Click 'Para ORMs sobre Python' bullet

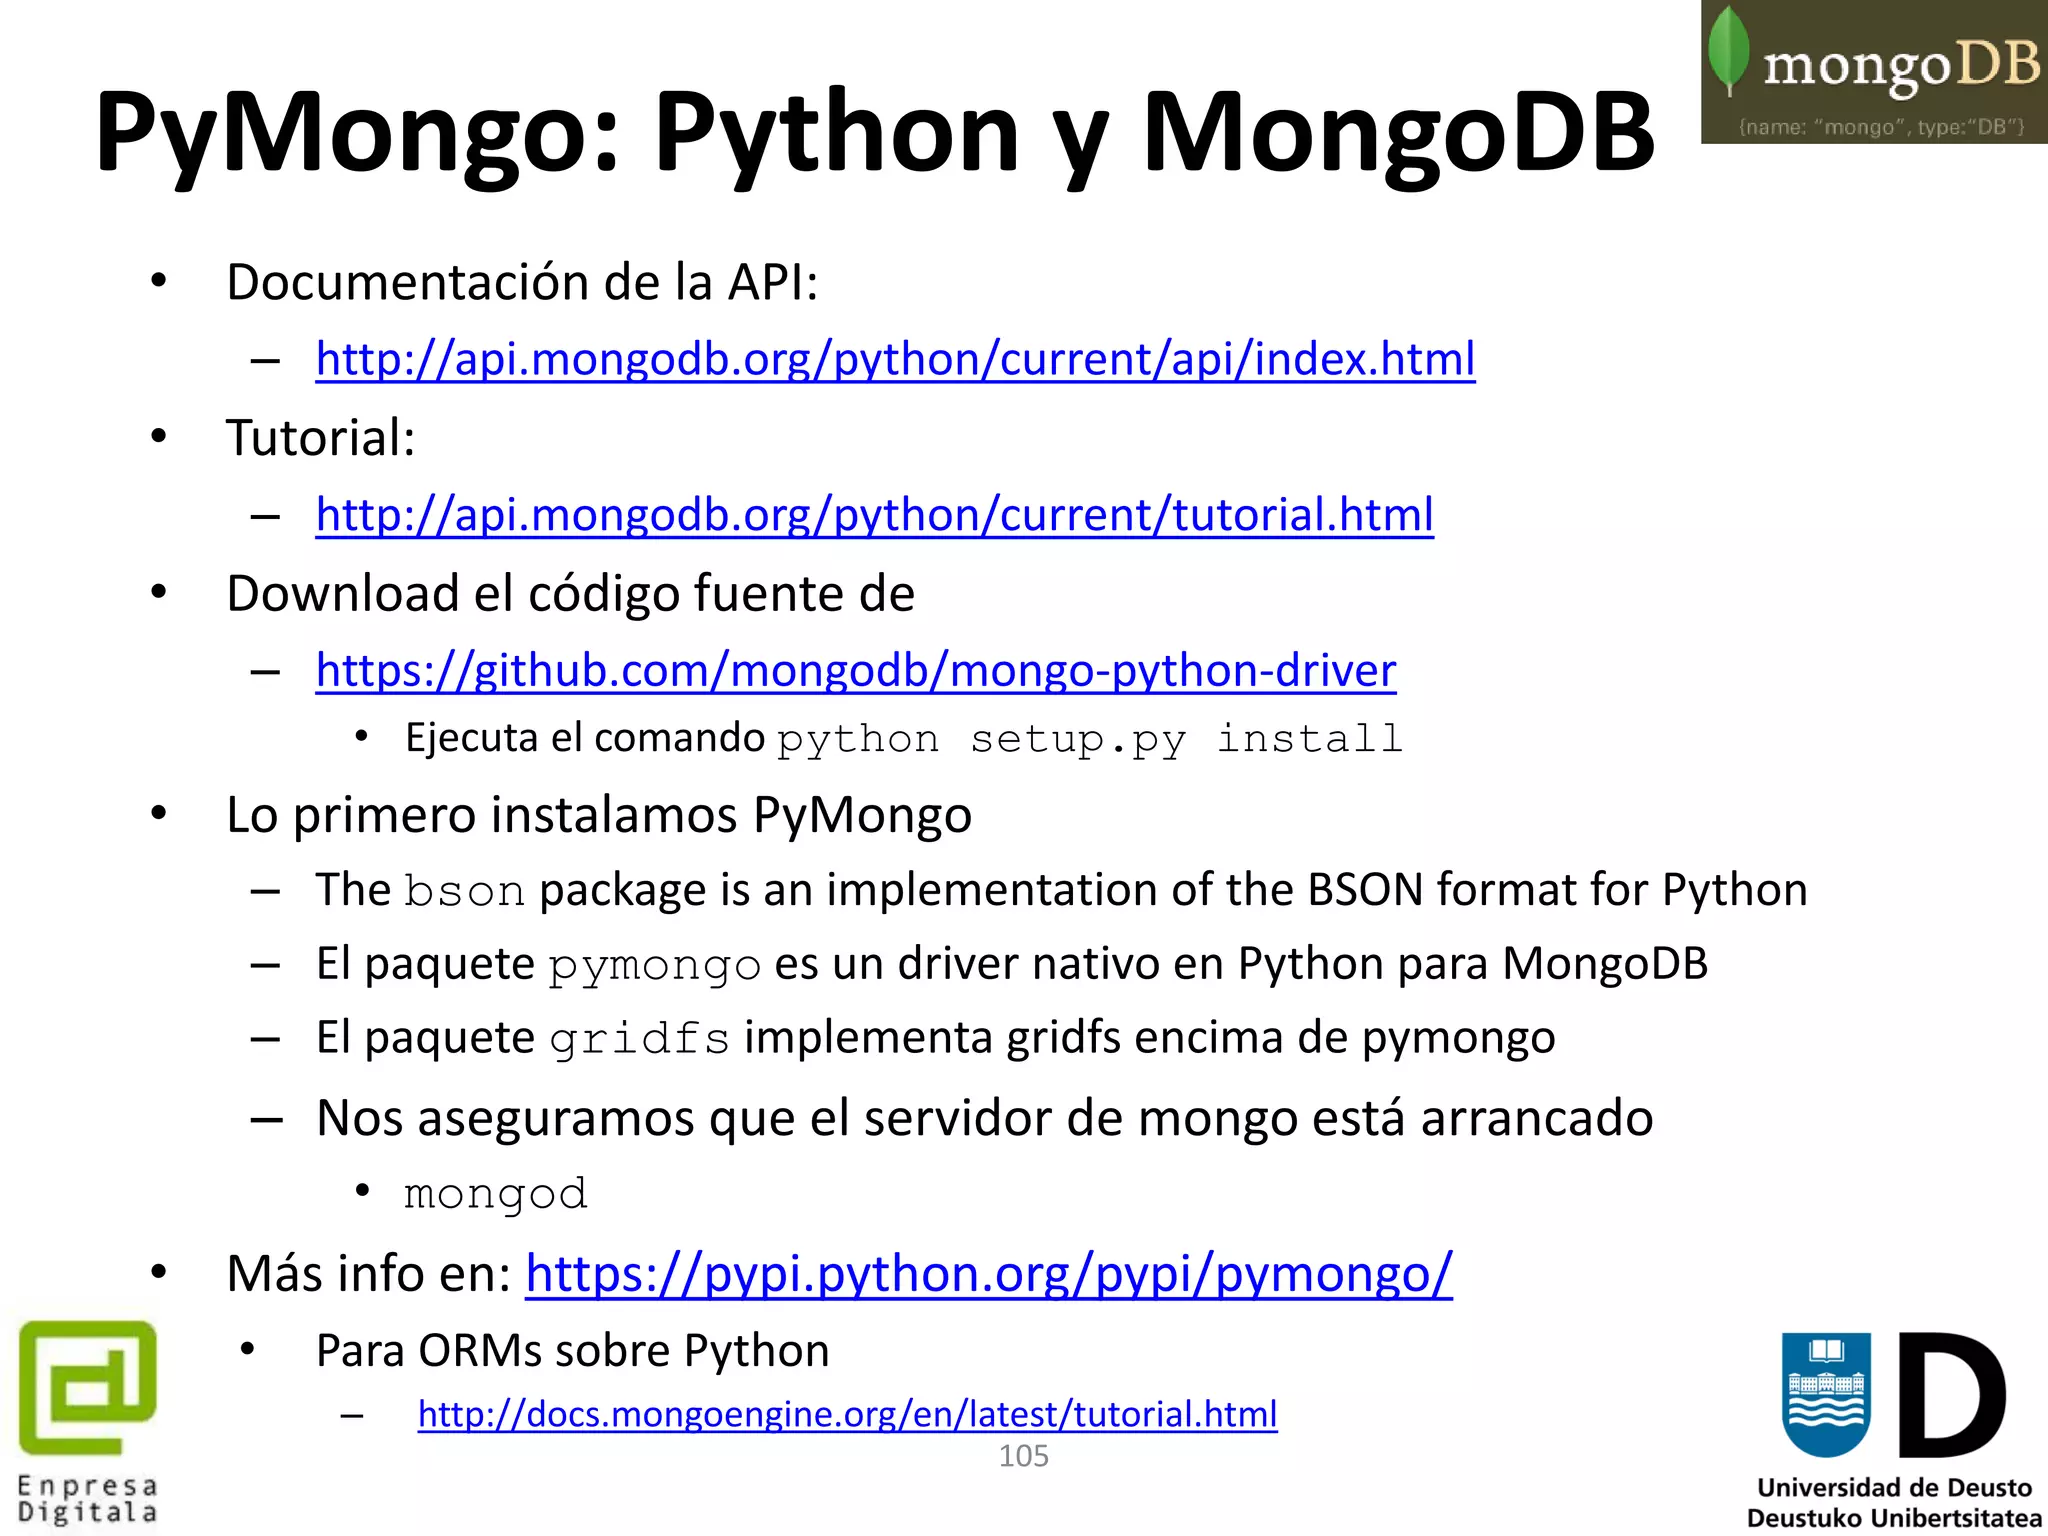point(572,1351)
